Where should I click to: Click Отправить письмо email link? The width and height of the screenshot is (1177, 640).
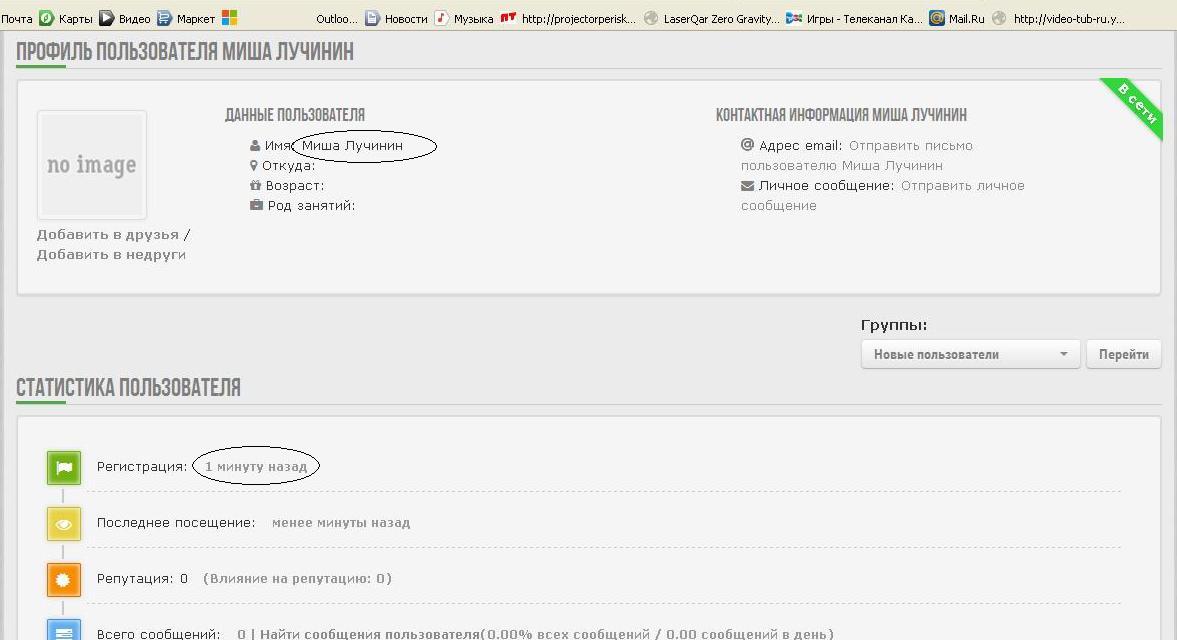pyautogui.click(x=910, y=146)
